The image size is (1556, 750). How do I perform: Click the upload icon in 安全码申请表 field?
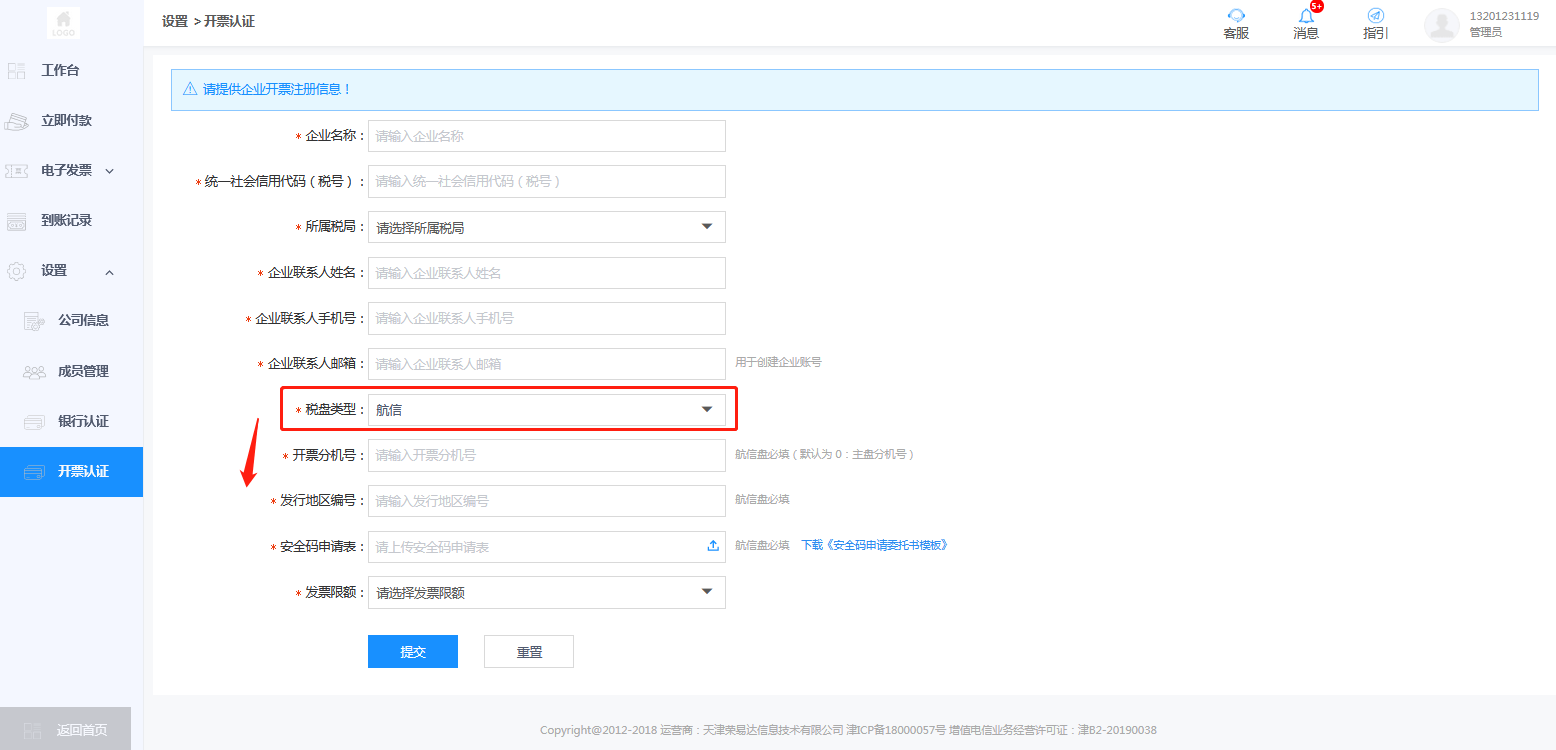[713, 546]
